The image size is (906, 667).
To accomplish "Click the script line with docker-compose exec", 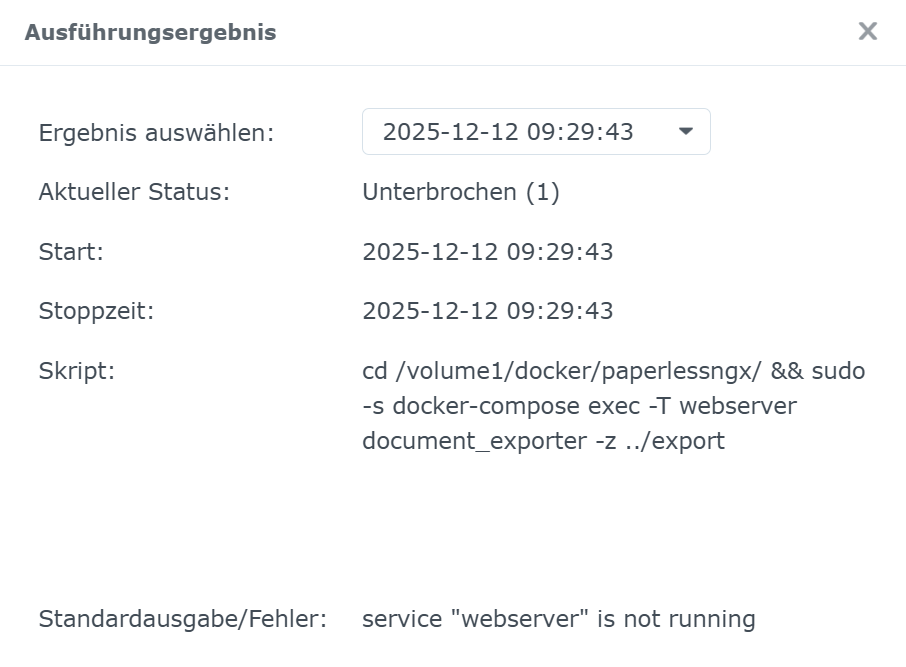I will (x=579, y=406).
